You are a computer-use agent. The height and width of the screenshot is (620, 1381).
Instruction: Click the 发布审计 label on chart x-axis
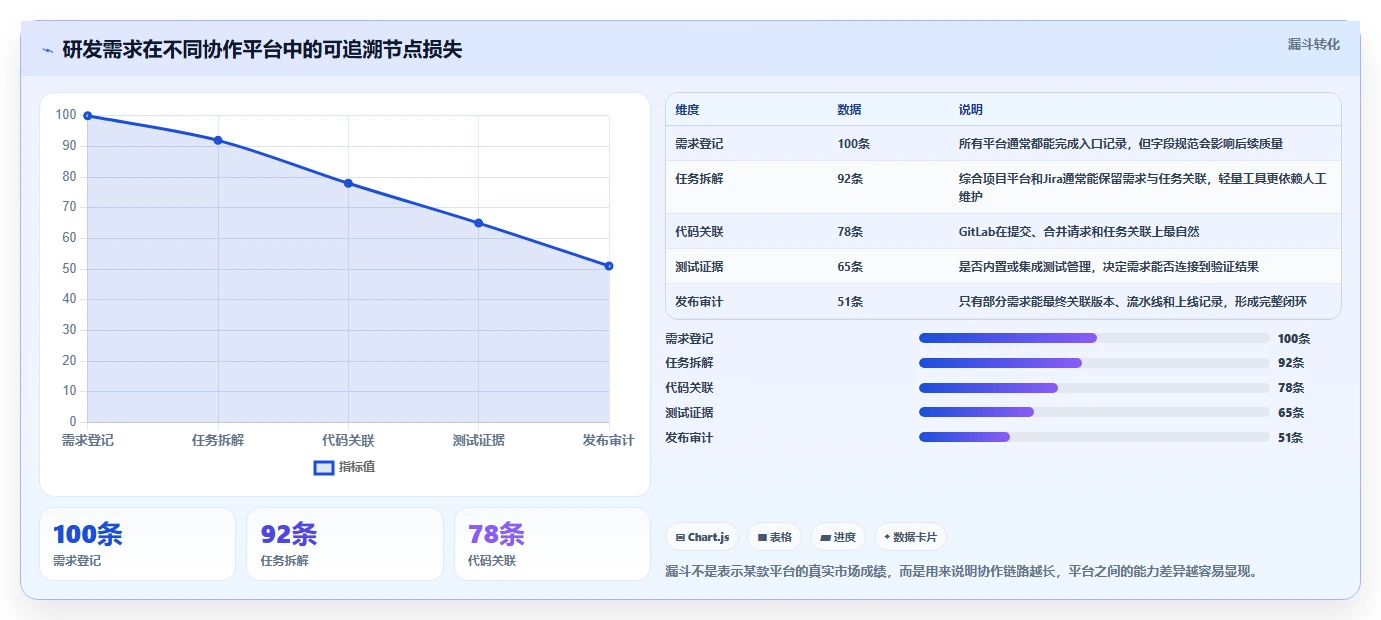[x=609, y=441]
